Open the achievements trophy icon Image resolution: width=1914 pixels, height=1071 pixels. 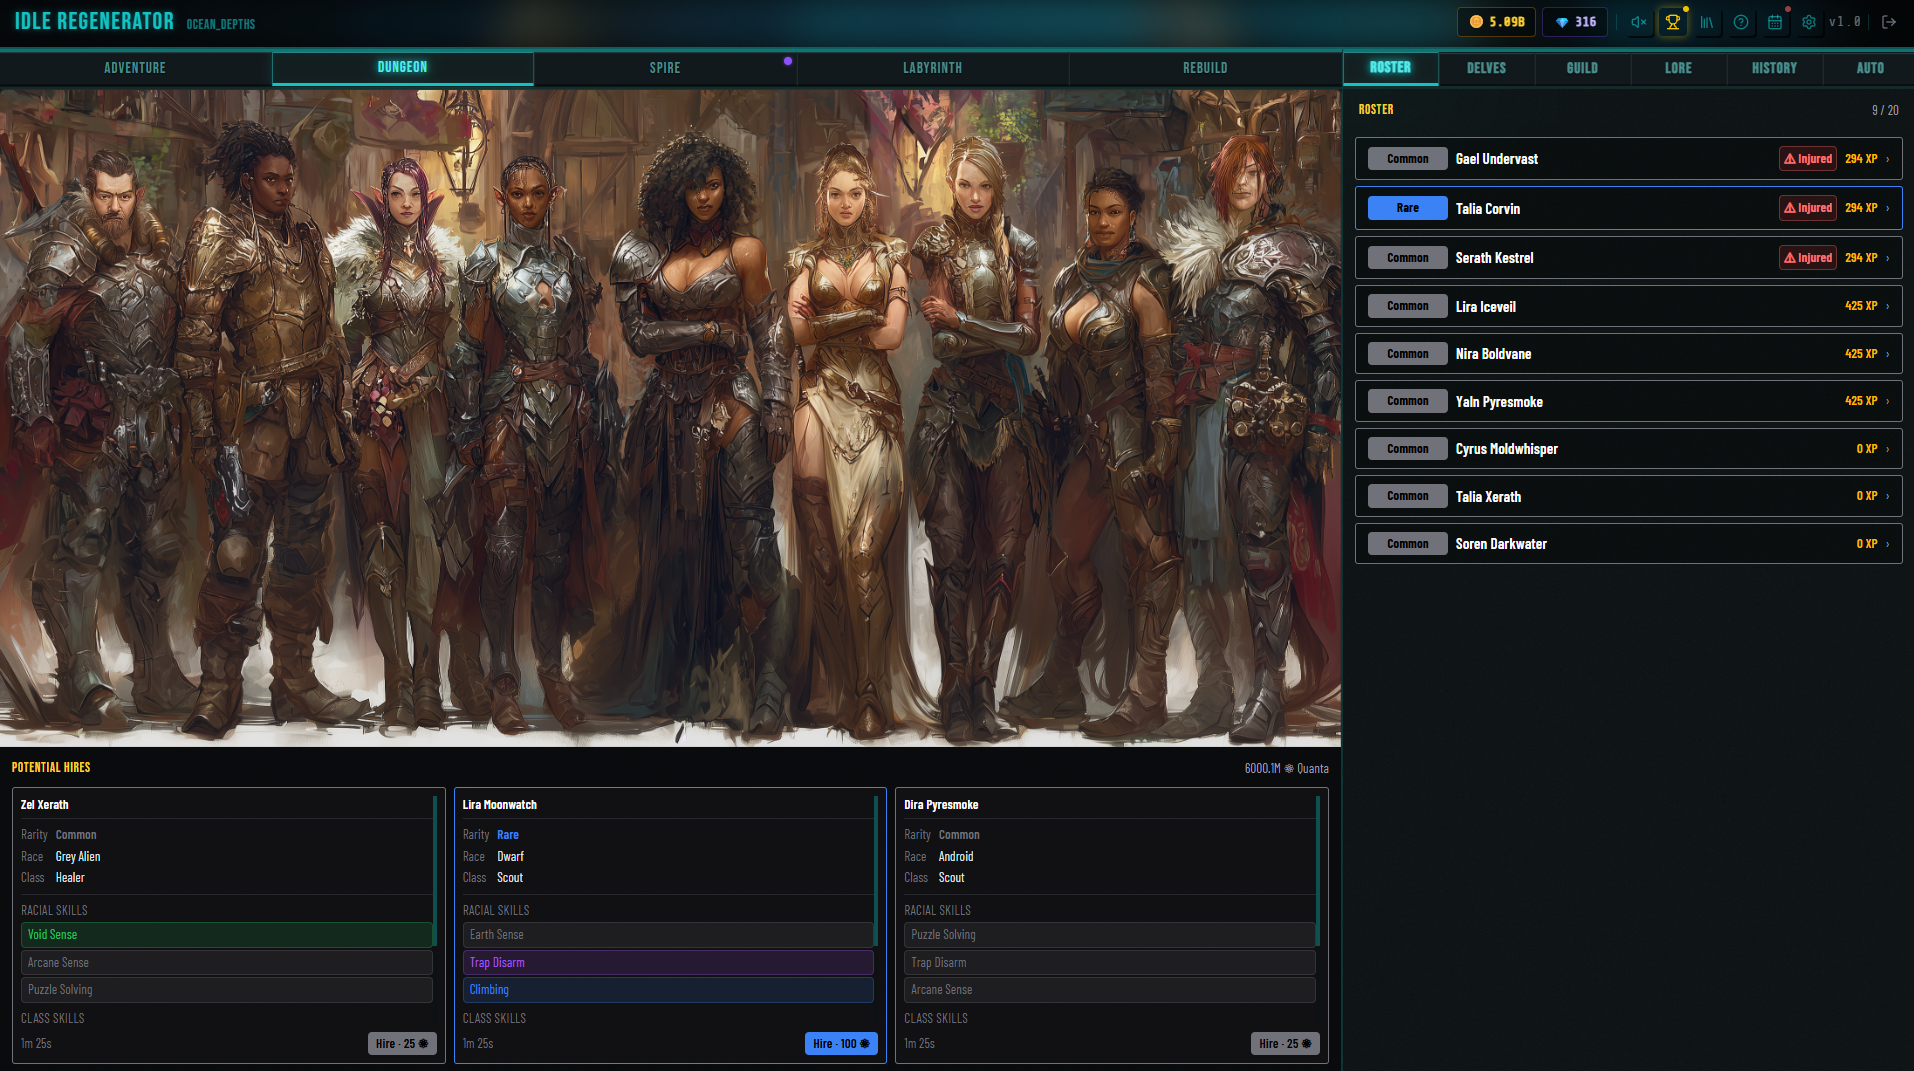[x=1672, y=22]
